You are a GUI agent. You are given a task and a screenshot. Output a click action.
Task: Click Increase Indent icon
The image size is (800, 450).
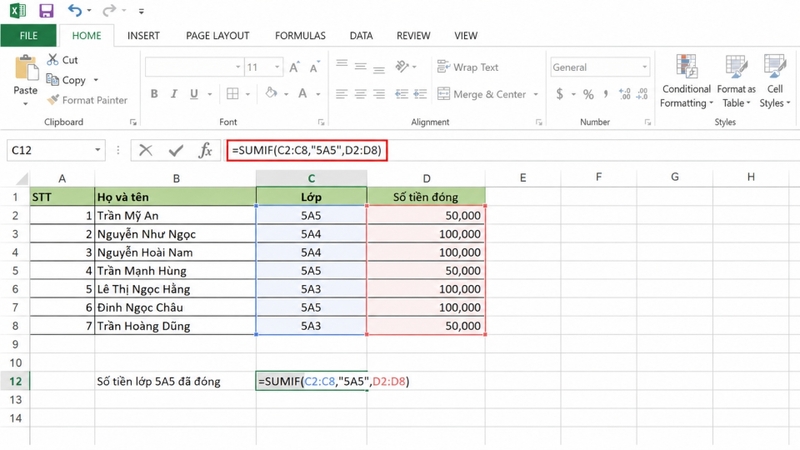[420, 94]
